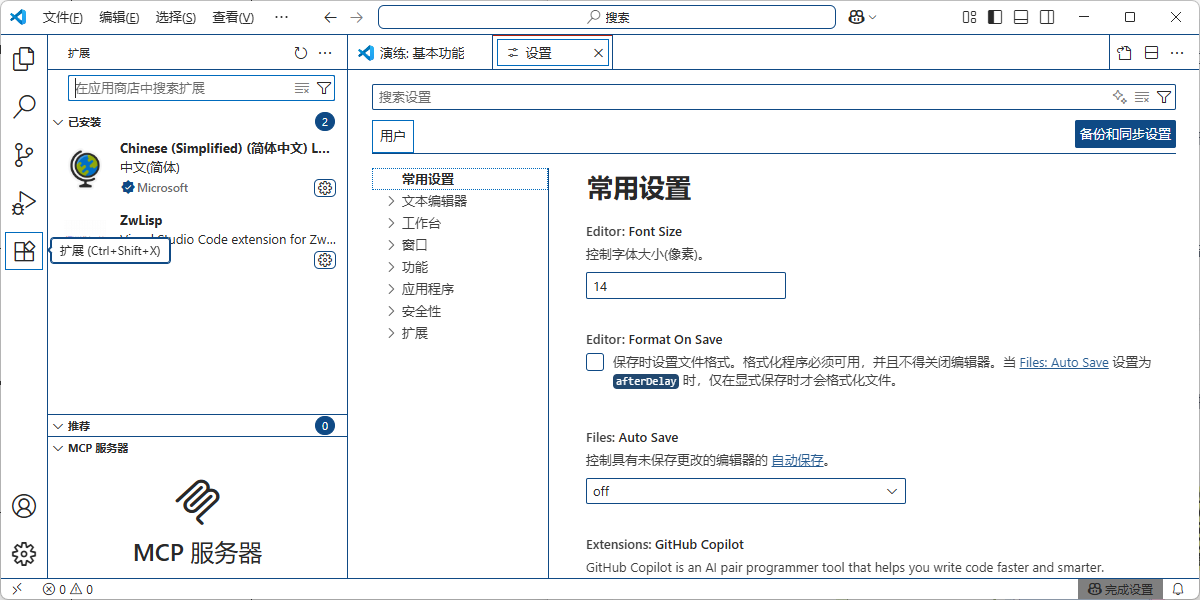Screen dimensions: 1200x600
Task: Click the title bar command search box
Action: [607, 17]
